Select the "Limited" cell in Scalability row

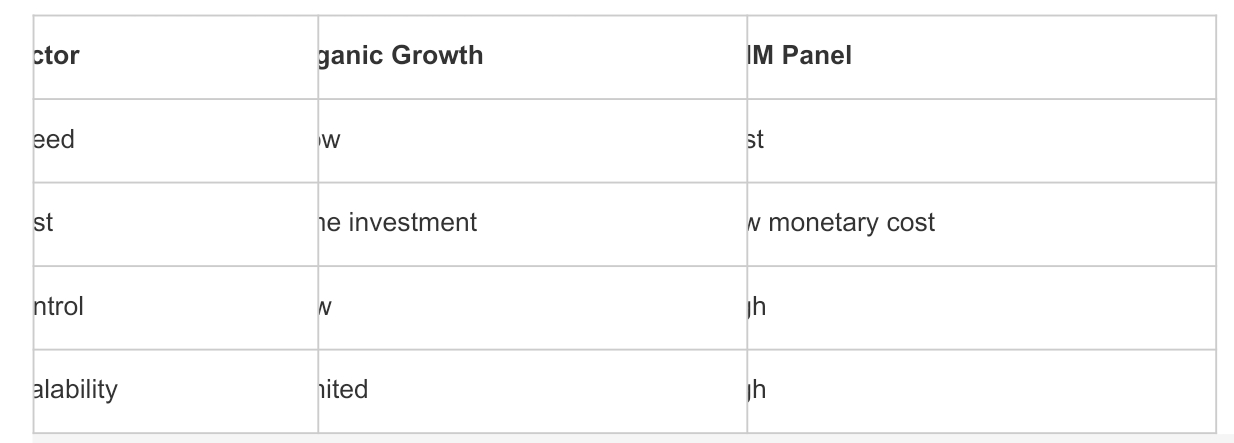(344, 390)
